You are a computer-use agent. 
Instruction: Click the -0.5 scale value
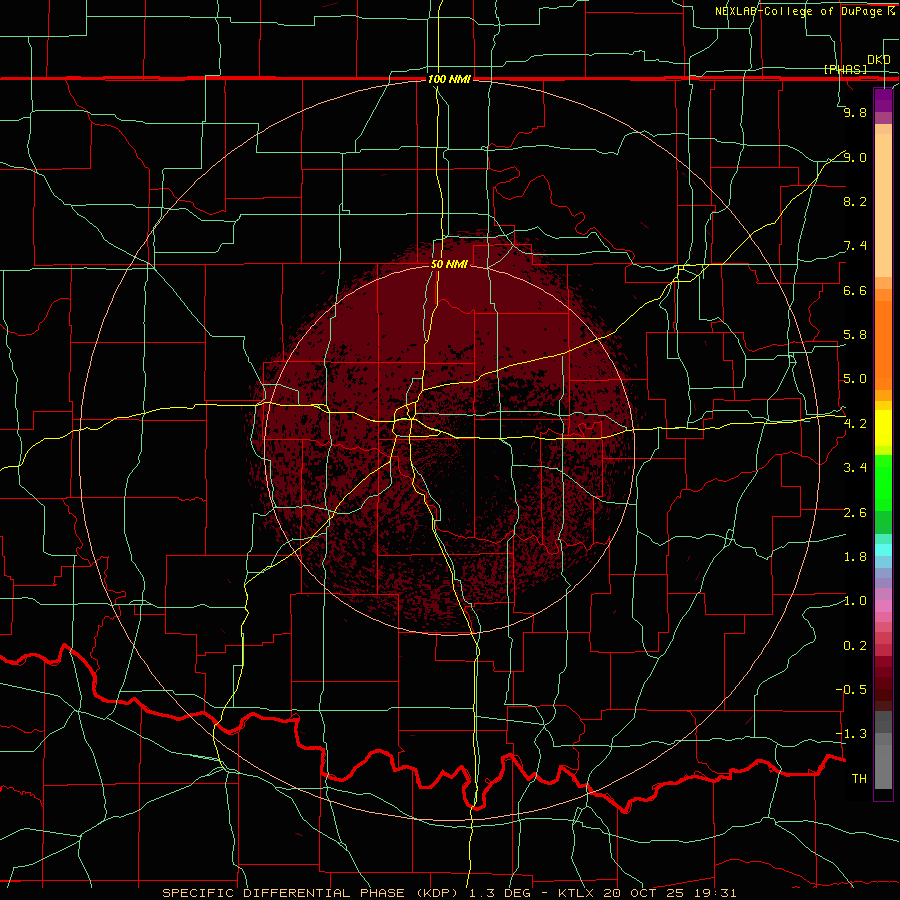[x=851, y=690]
